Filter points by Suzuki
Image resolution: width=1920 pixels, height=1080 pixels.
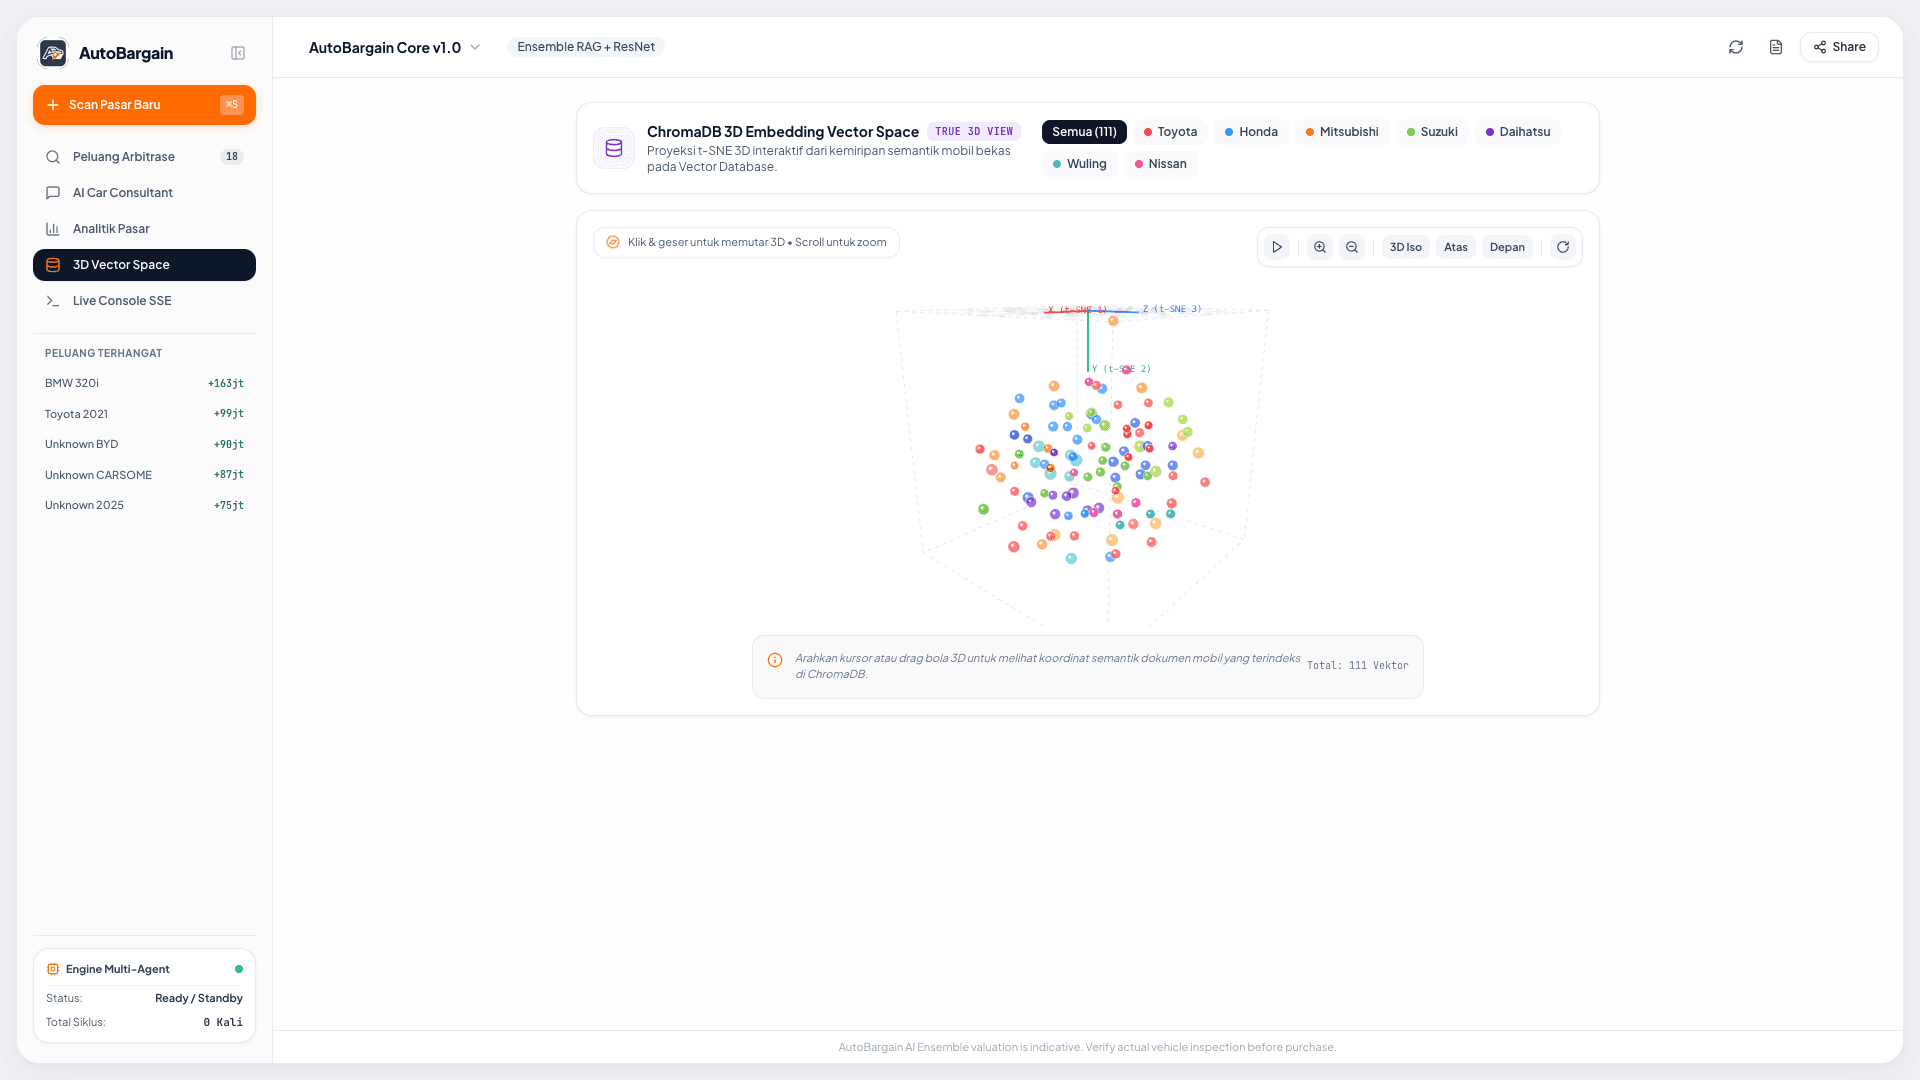[x=1432, y=132]
